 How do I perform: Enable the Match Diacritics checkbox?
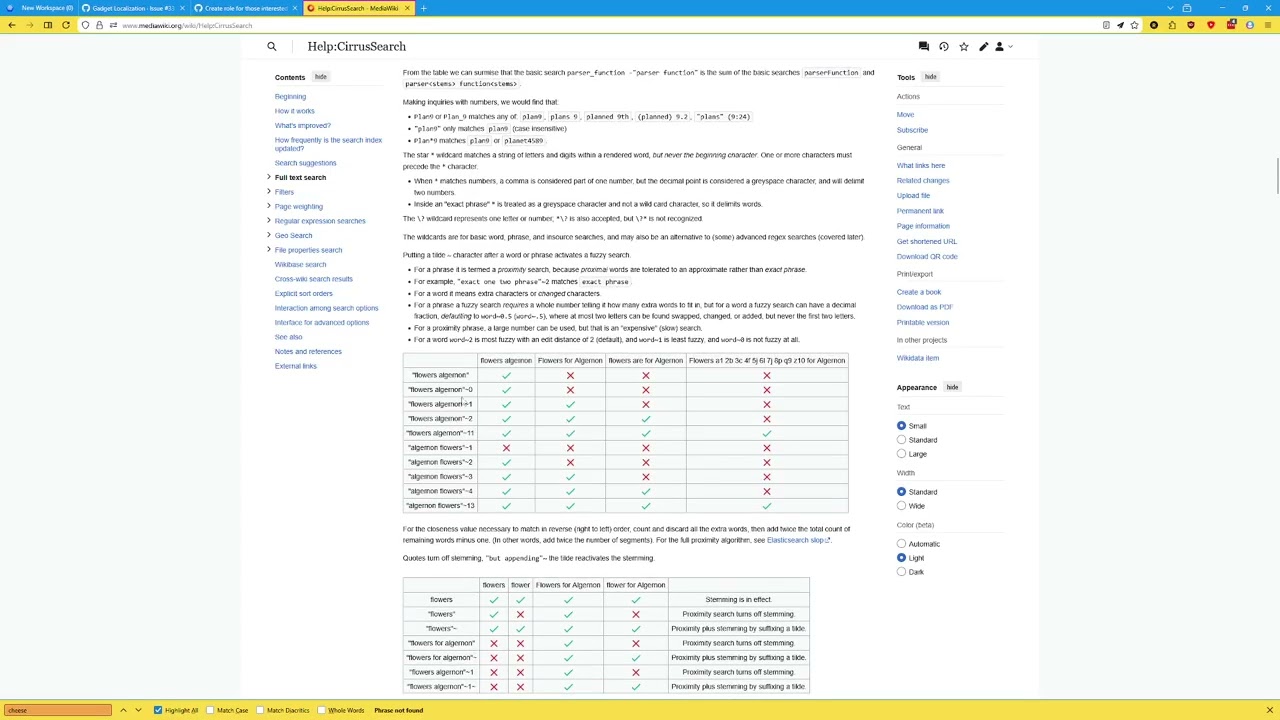(261, 710)
